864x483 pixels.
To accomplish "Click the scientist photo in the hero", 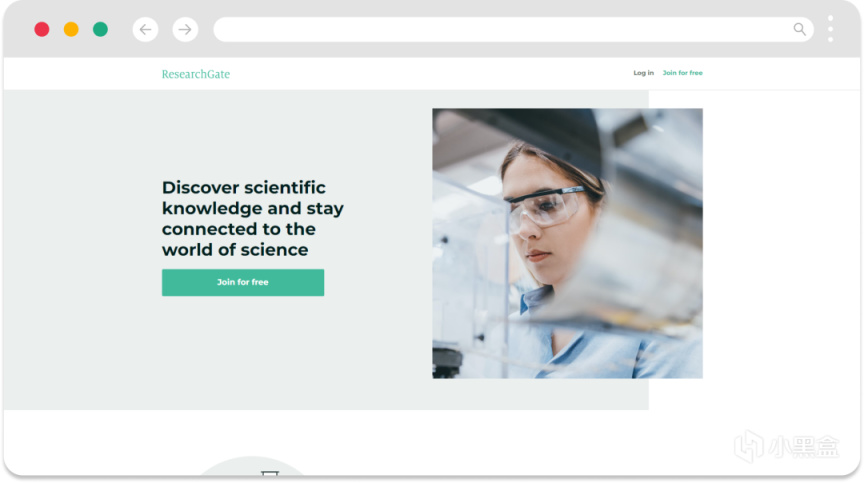I will click(x=567, y=243).
